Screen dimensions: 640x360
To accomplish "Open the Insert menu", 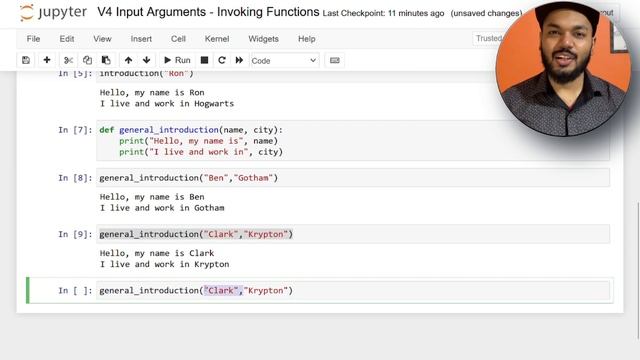I will (141, 39).
